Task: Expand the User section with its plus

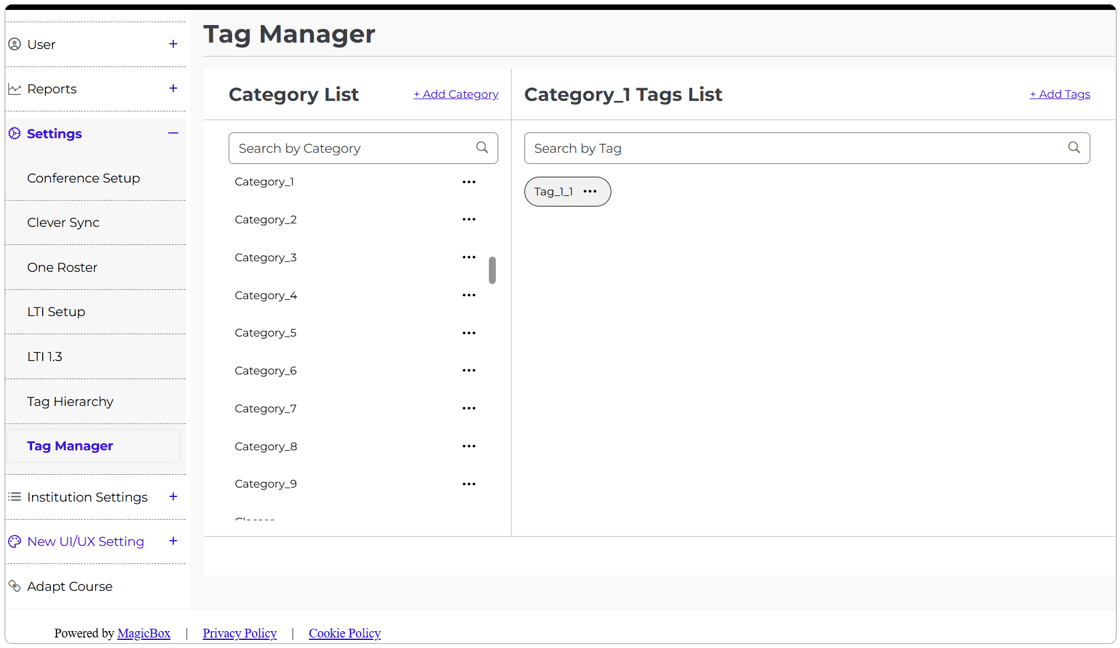Action: point(173,44)
